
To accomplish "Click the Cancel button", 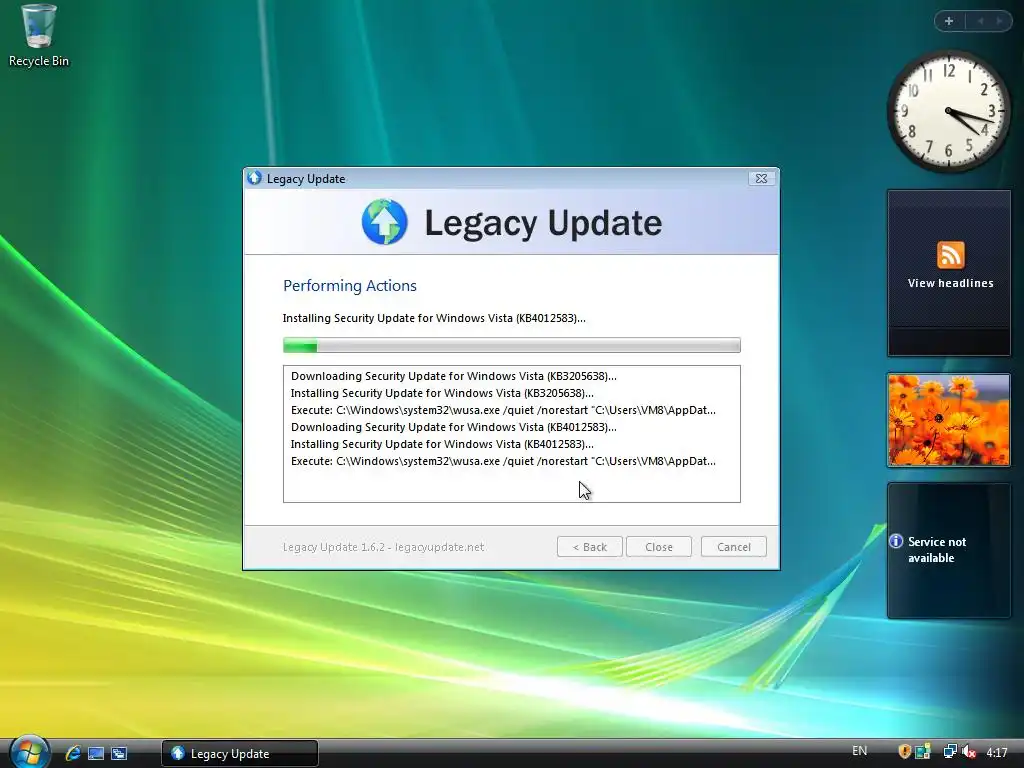I will 733,547.
